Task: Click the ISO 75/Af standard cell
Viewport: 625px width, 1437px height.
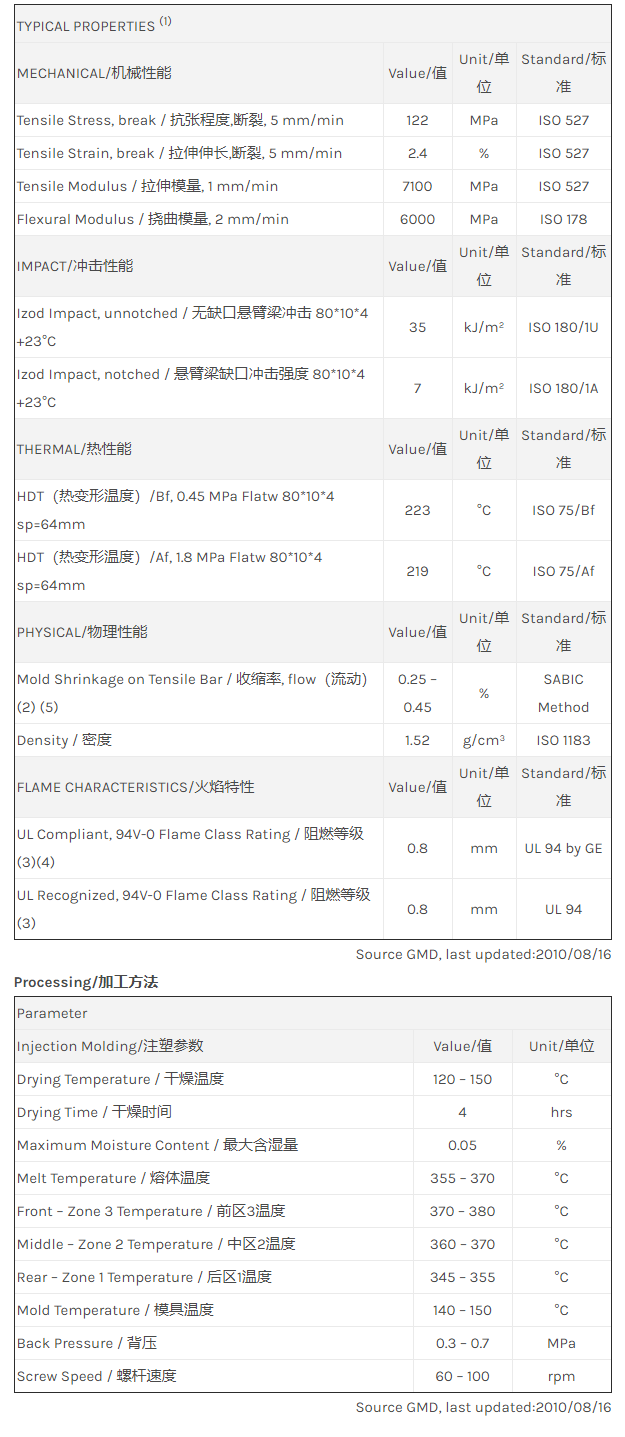Action: coord(563,571)
